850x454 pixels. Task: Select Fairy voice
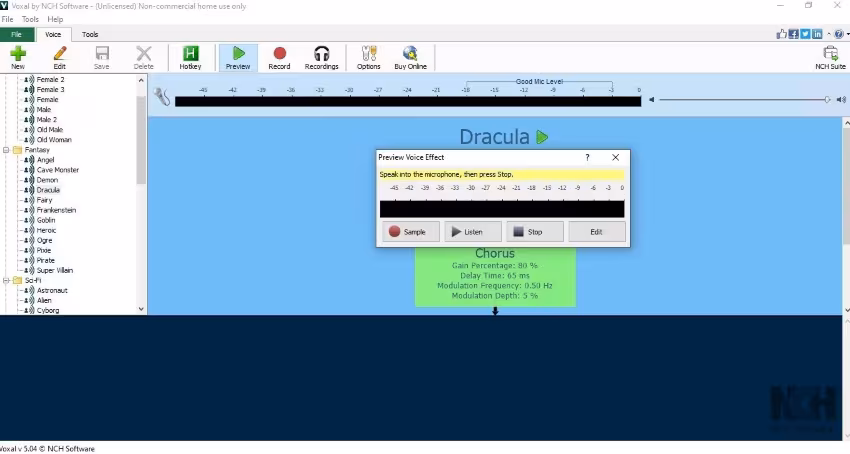[44, 200]
